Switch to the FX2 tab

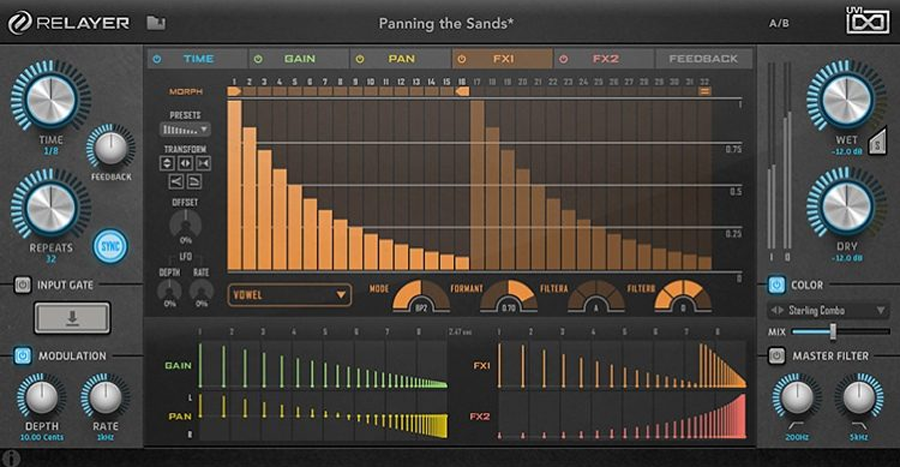(604, 59)
